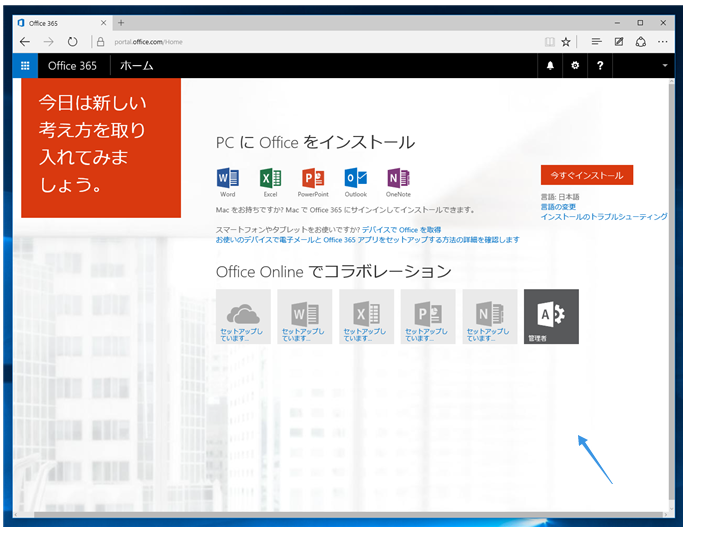Open browser more options menu
This screenshot has width=710, height=533.
(662, 42)
